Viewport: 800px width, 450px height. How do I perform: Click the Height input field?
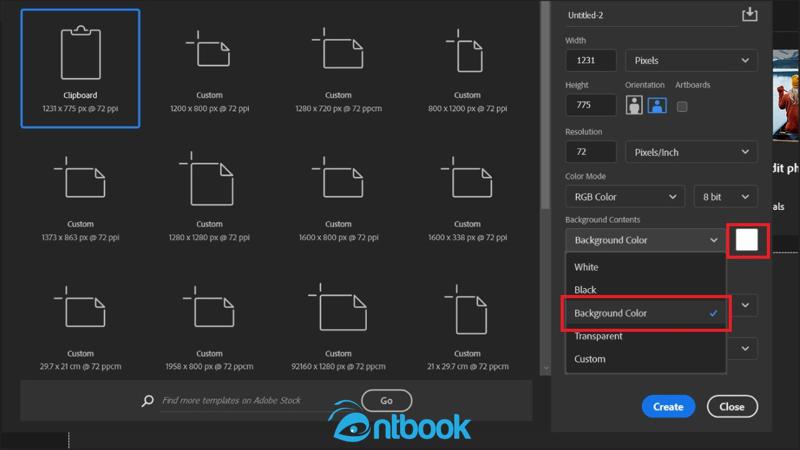pyautogui.click(x=591, y=105)
